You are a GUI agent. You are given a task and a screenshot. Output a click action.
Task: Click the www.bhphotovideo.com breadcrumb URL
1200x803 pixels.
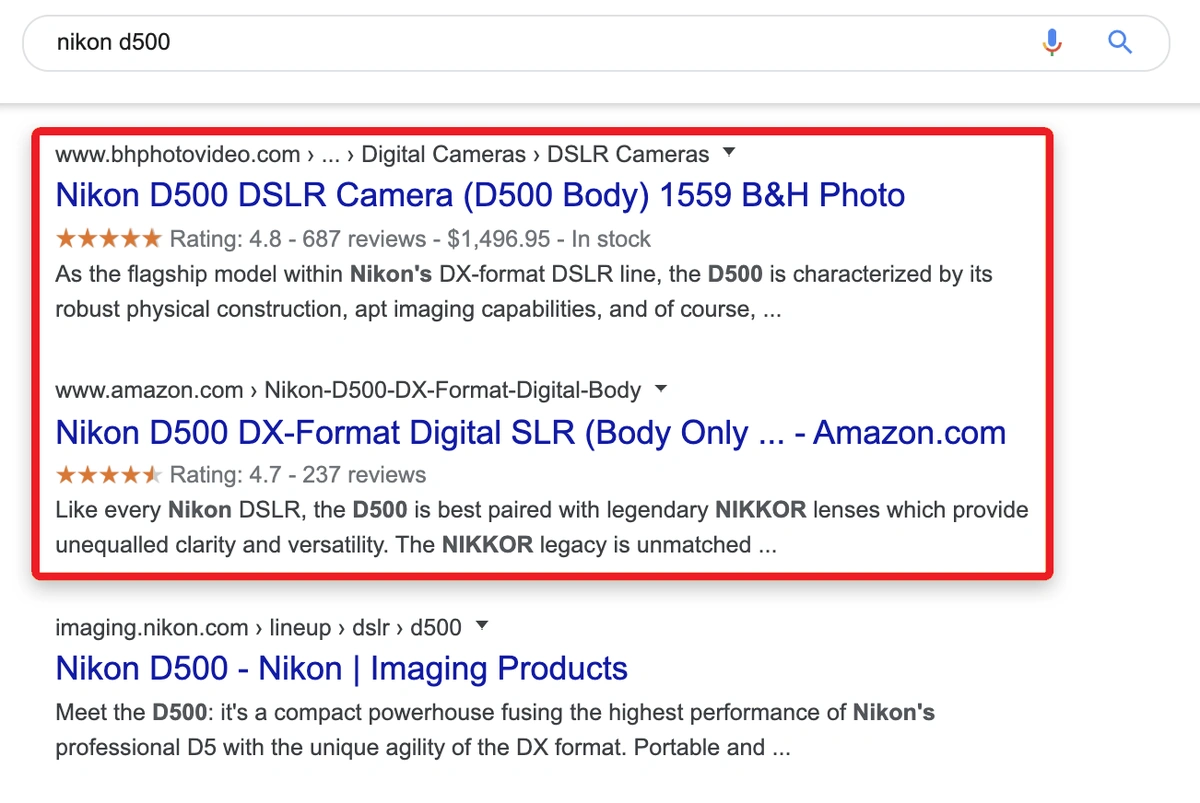tap(178, 154)
